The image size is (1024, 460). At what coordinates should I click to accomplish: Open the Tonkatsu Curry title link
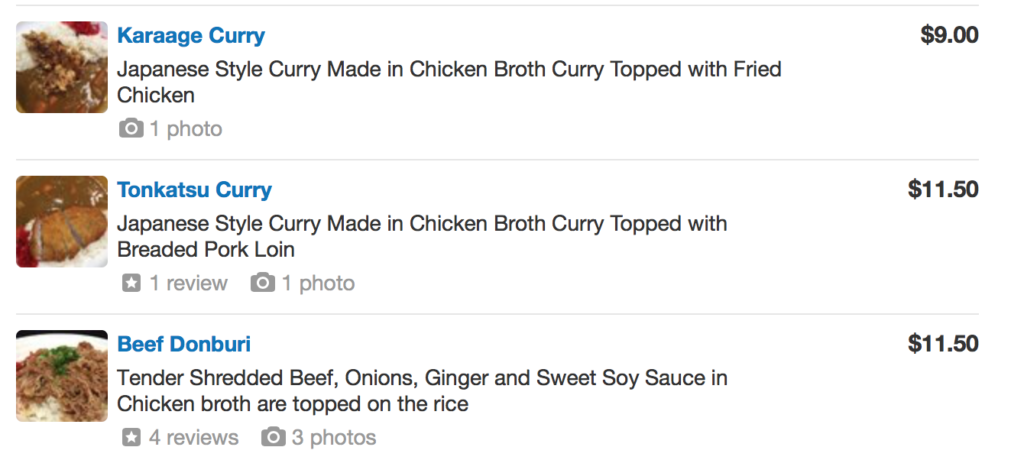(x=194, y=190)
